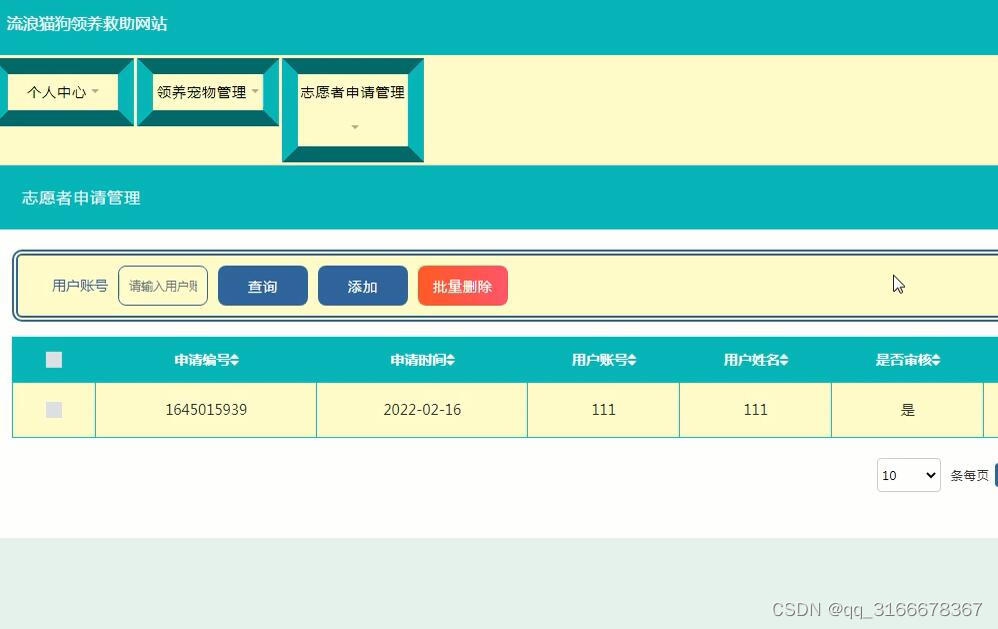Open the 10 per-page dropdown
Image resolution: width=998 pixels, height=629 pixels.
(908, 475)
